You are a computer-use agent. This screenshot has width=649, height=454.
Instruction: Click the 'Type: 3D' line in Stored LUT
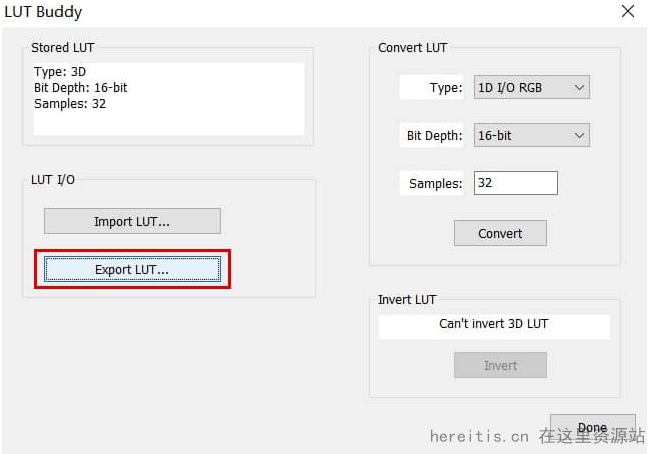tap(60, 72)
